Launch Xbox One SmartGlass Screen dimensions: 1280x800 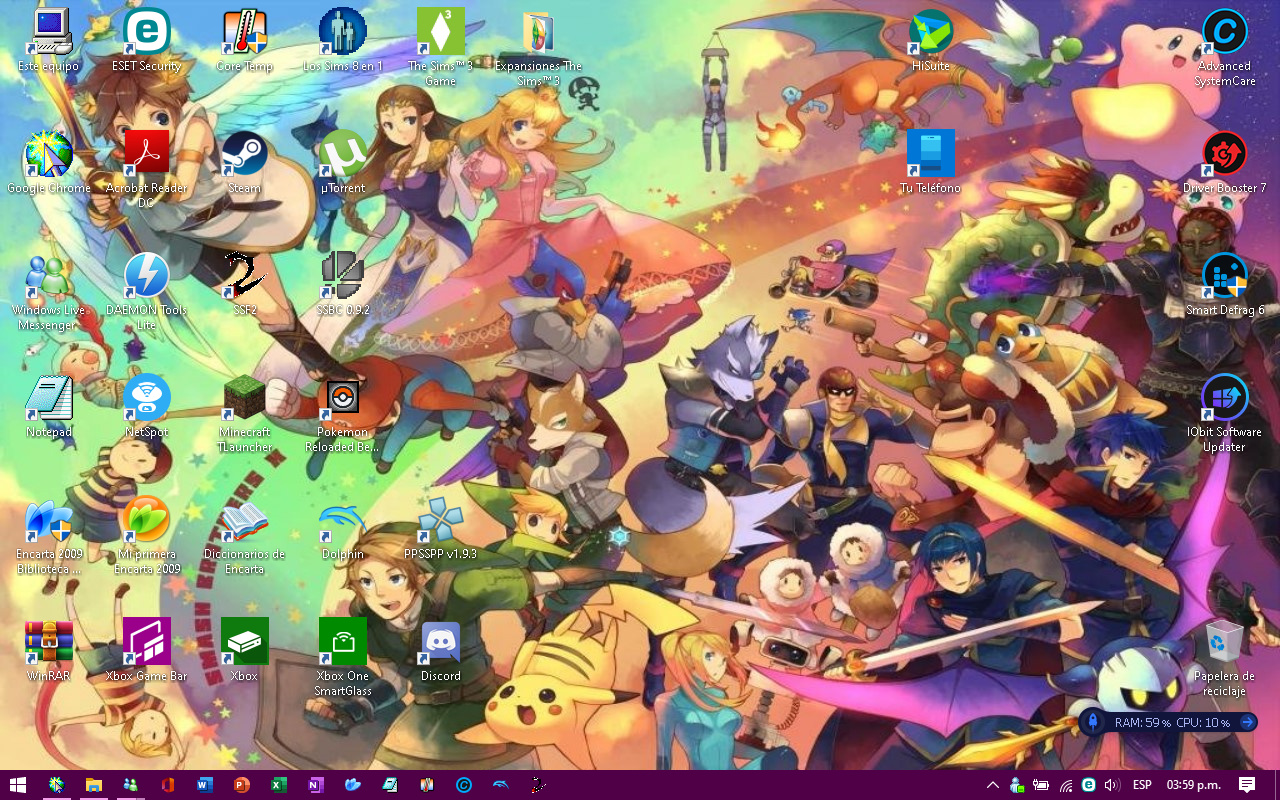tap(343, 657)
